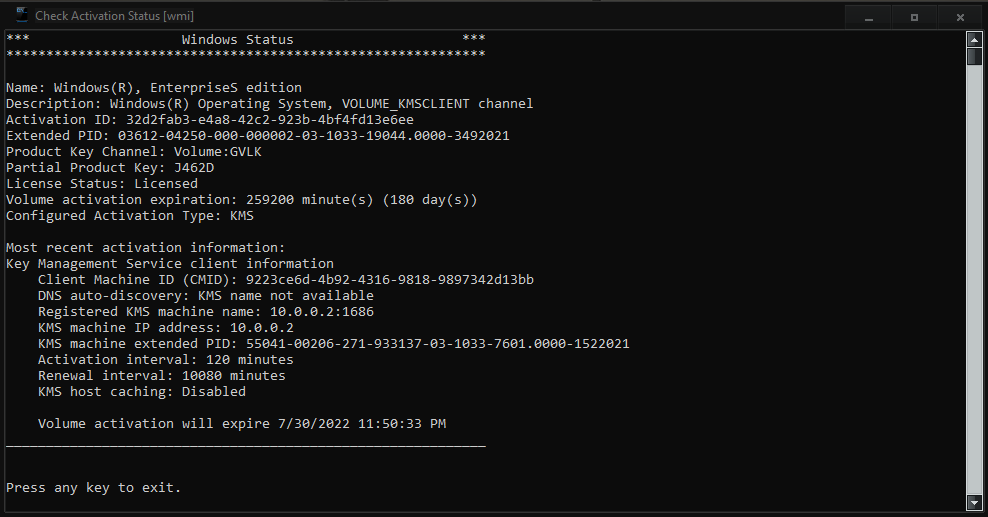Screen dimensions: 988x517
Task: Click the scrollbar down arrow
Action: (x=974, y=502)
